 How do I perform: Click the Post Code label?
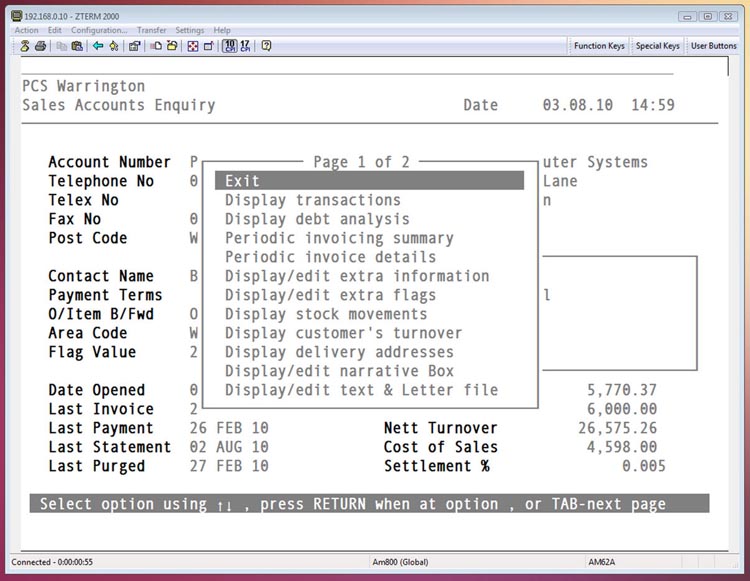pos(88,238)
